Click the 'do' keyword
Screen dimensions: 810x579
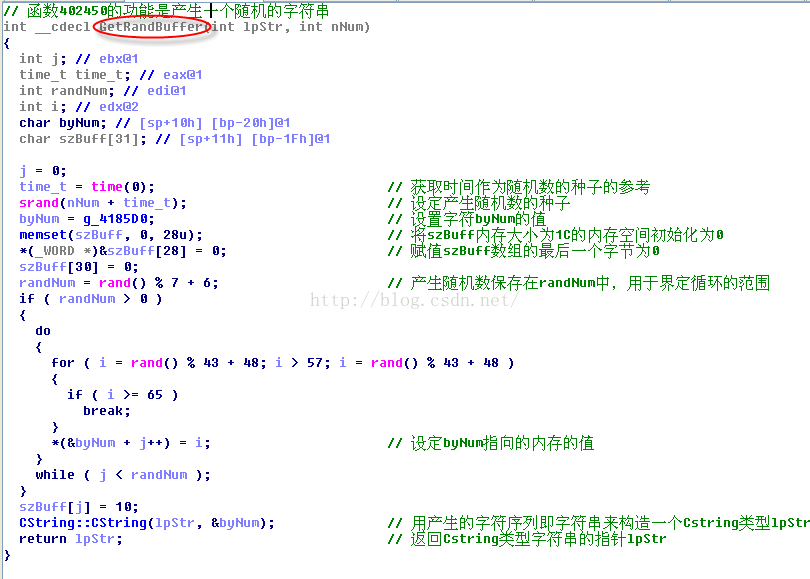pyautogui.click(x=43, y=331)
